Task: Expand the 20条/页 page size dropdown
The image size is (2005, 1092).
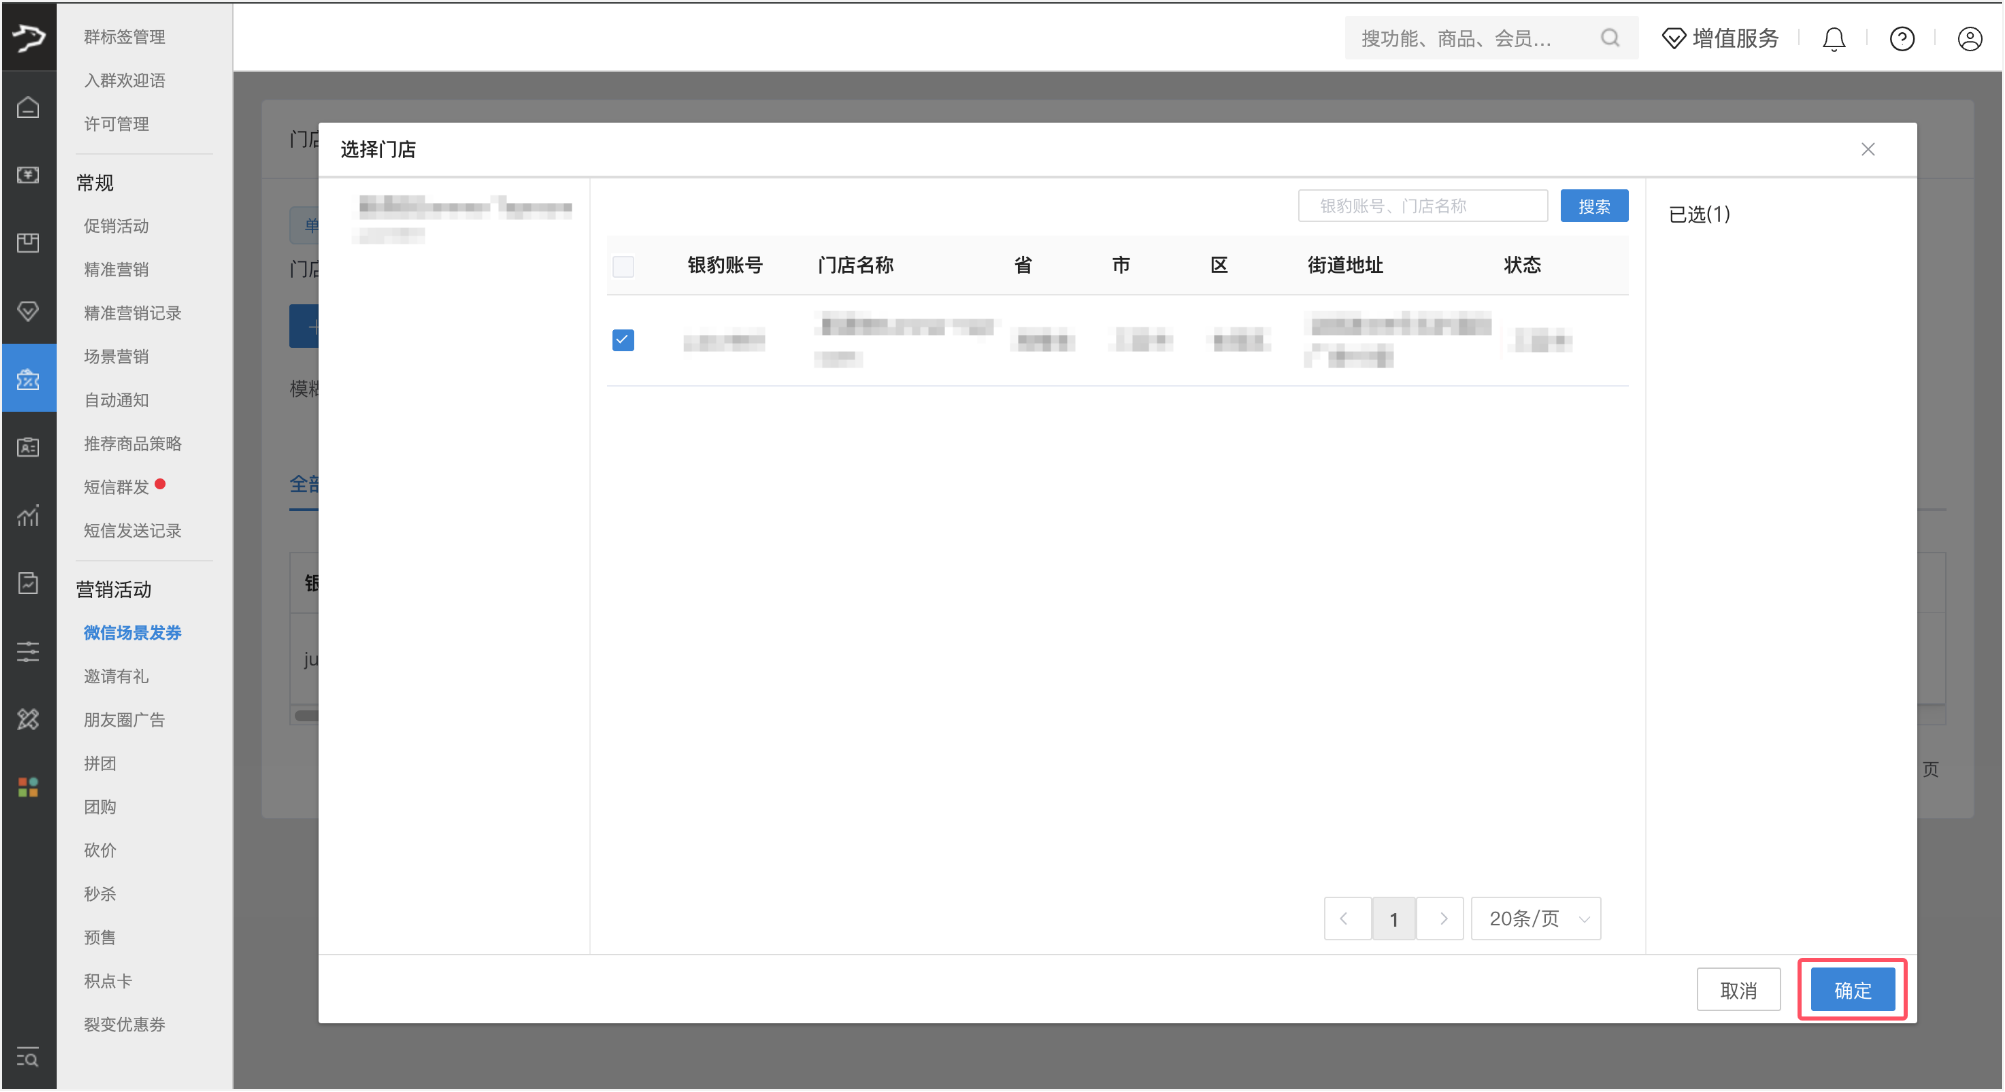Action: click(x=1535, y=918)
